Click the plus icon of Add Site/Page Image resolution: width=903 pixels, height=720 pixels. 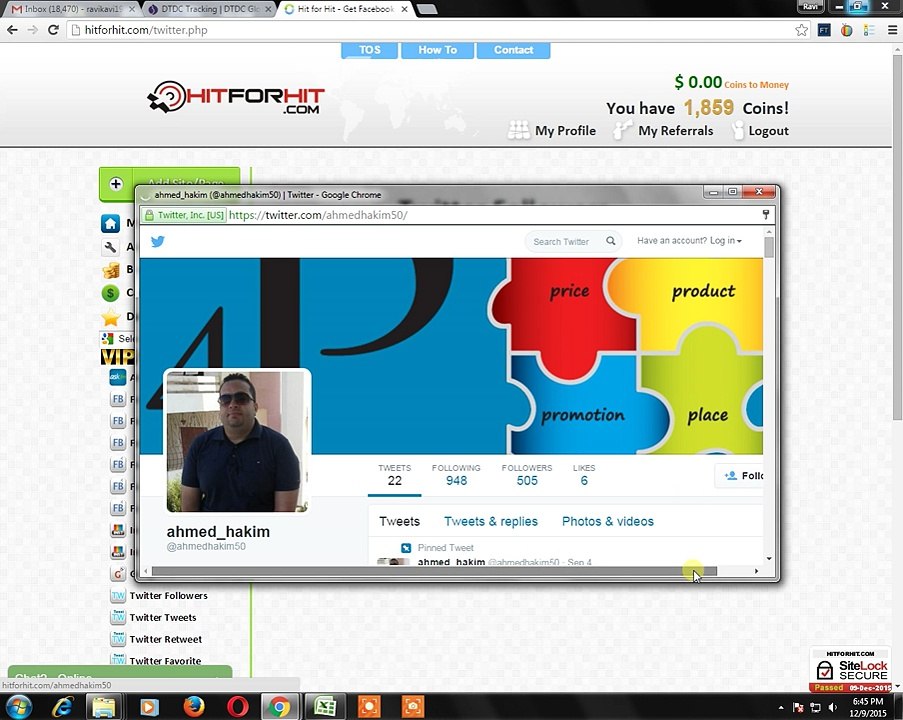(116, 184)
